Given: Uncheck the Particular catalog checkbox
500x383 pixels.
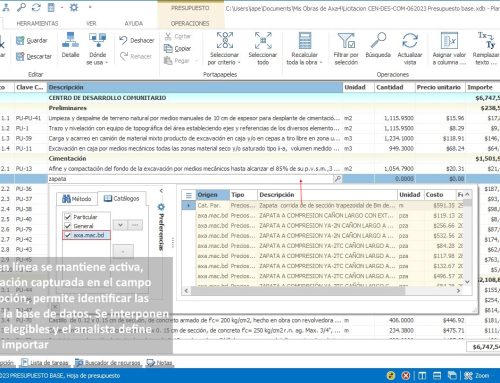Looking at the screenshot, I should point(68,217).
